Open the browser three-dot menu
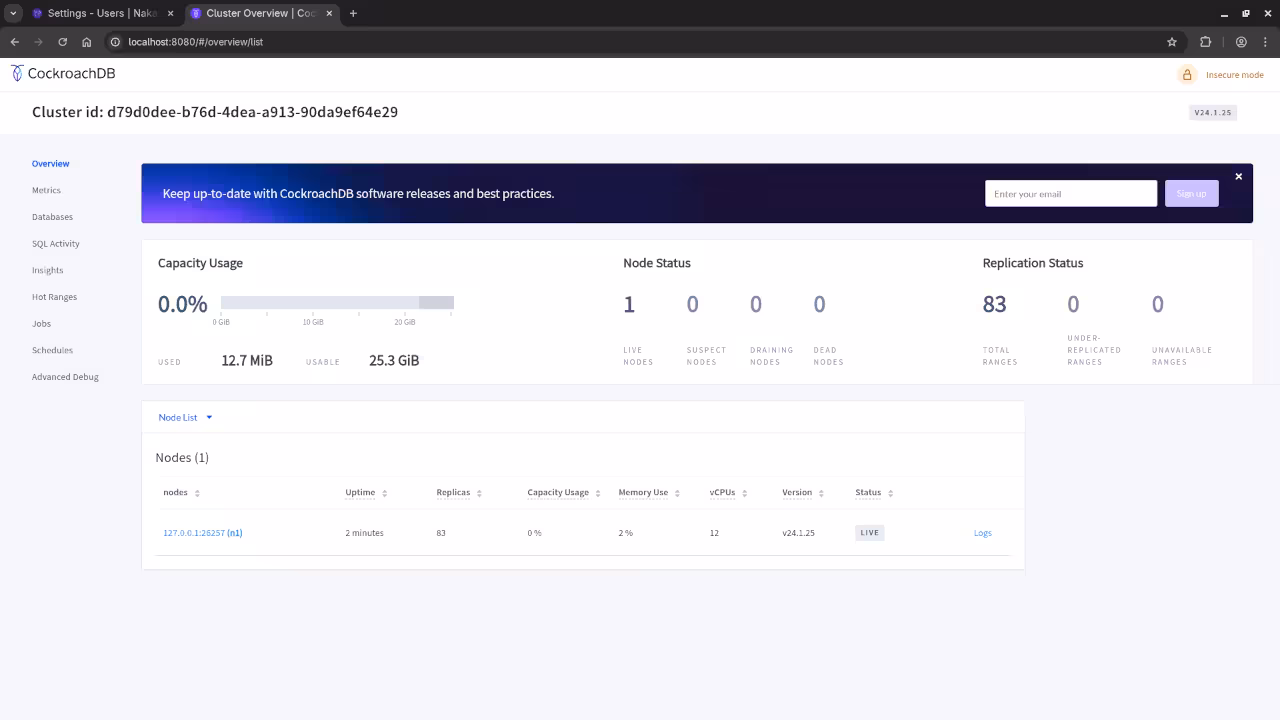This screenshot has width=1280, height=720. click(x=1265, y=42)
